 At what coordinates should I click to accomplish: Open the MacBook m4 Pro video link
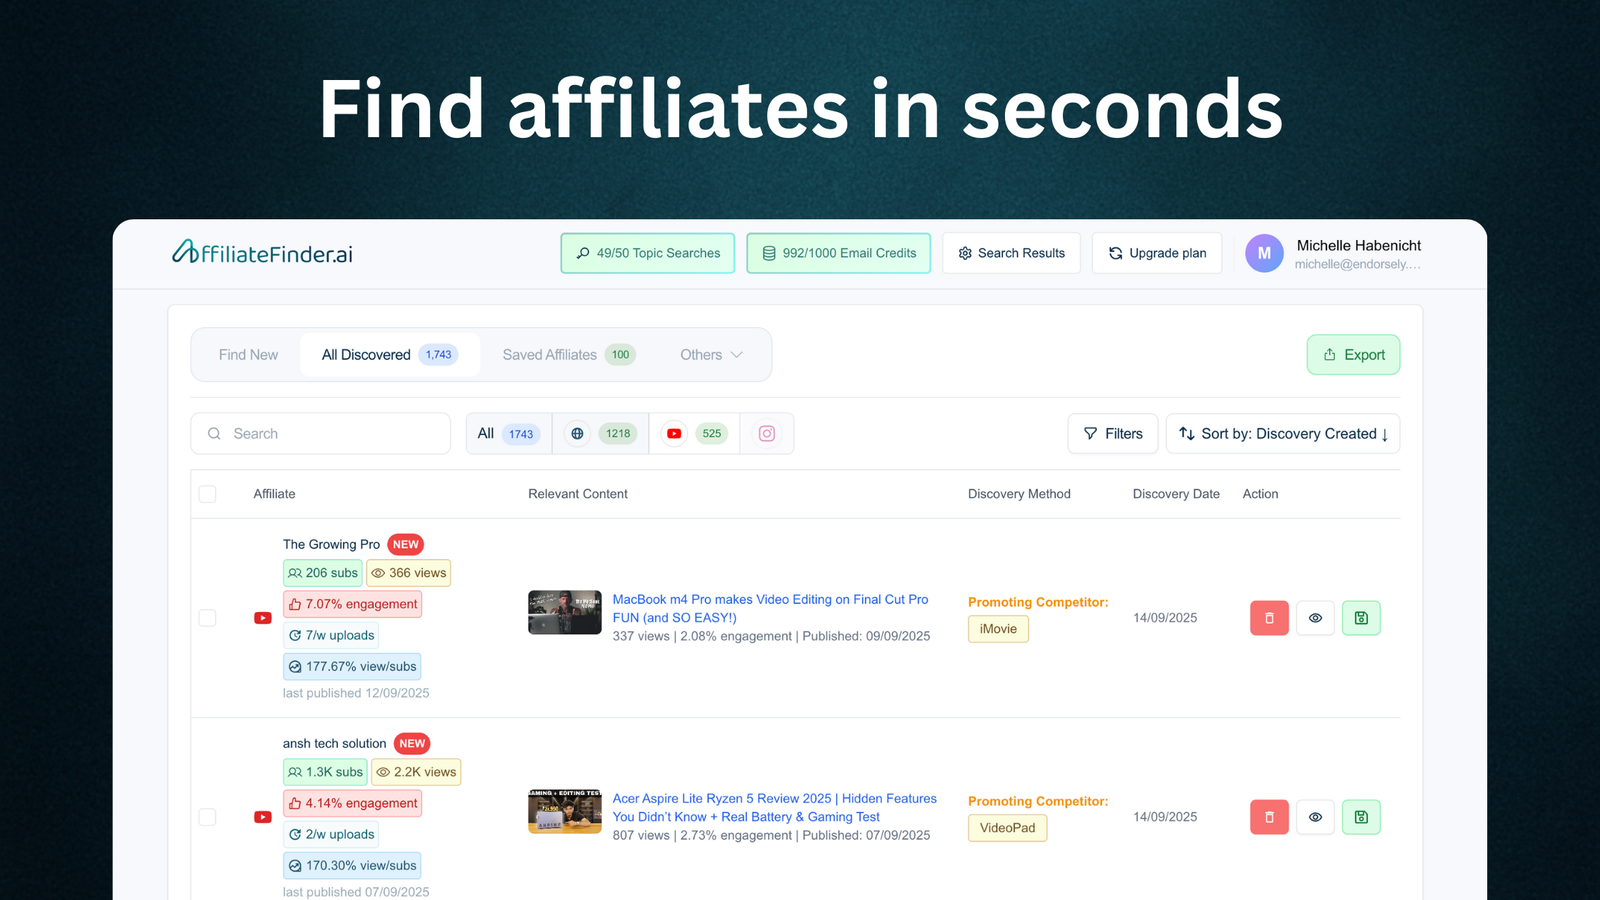point(770,608)
